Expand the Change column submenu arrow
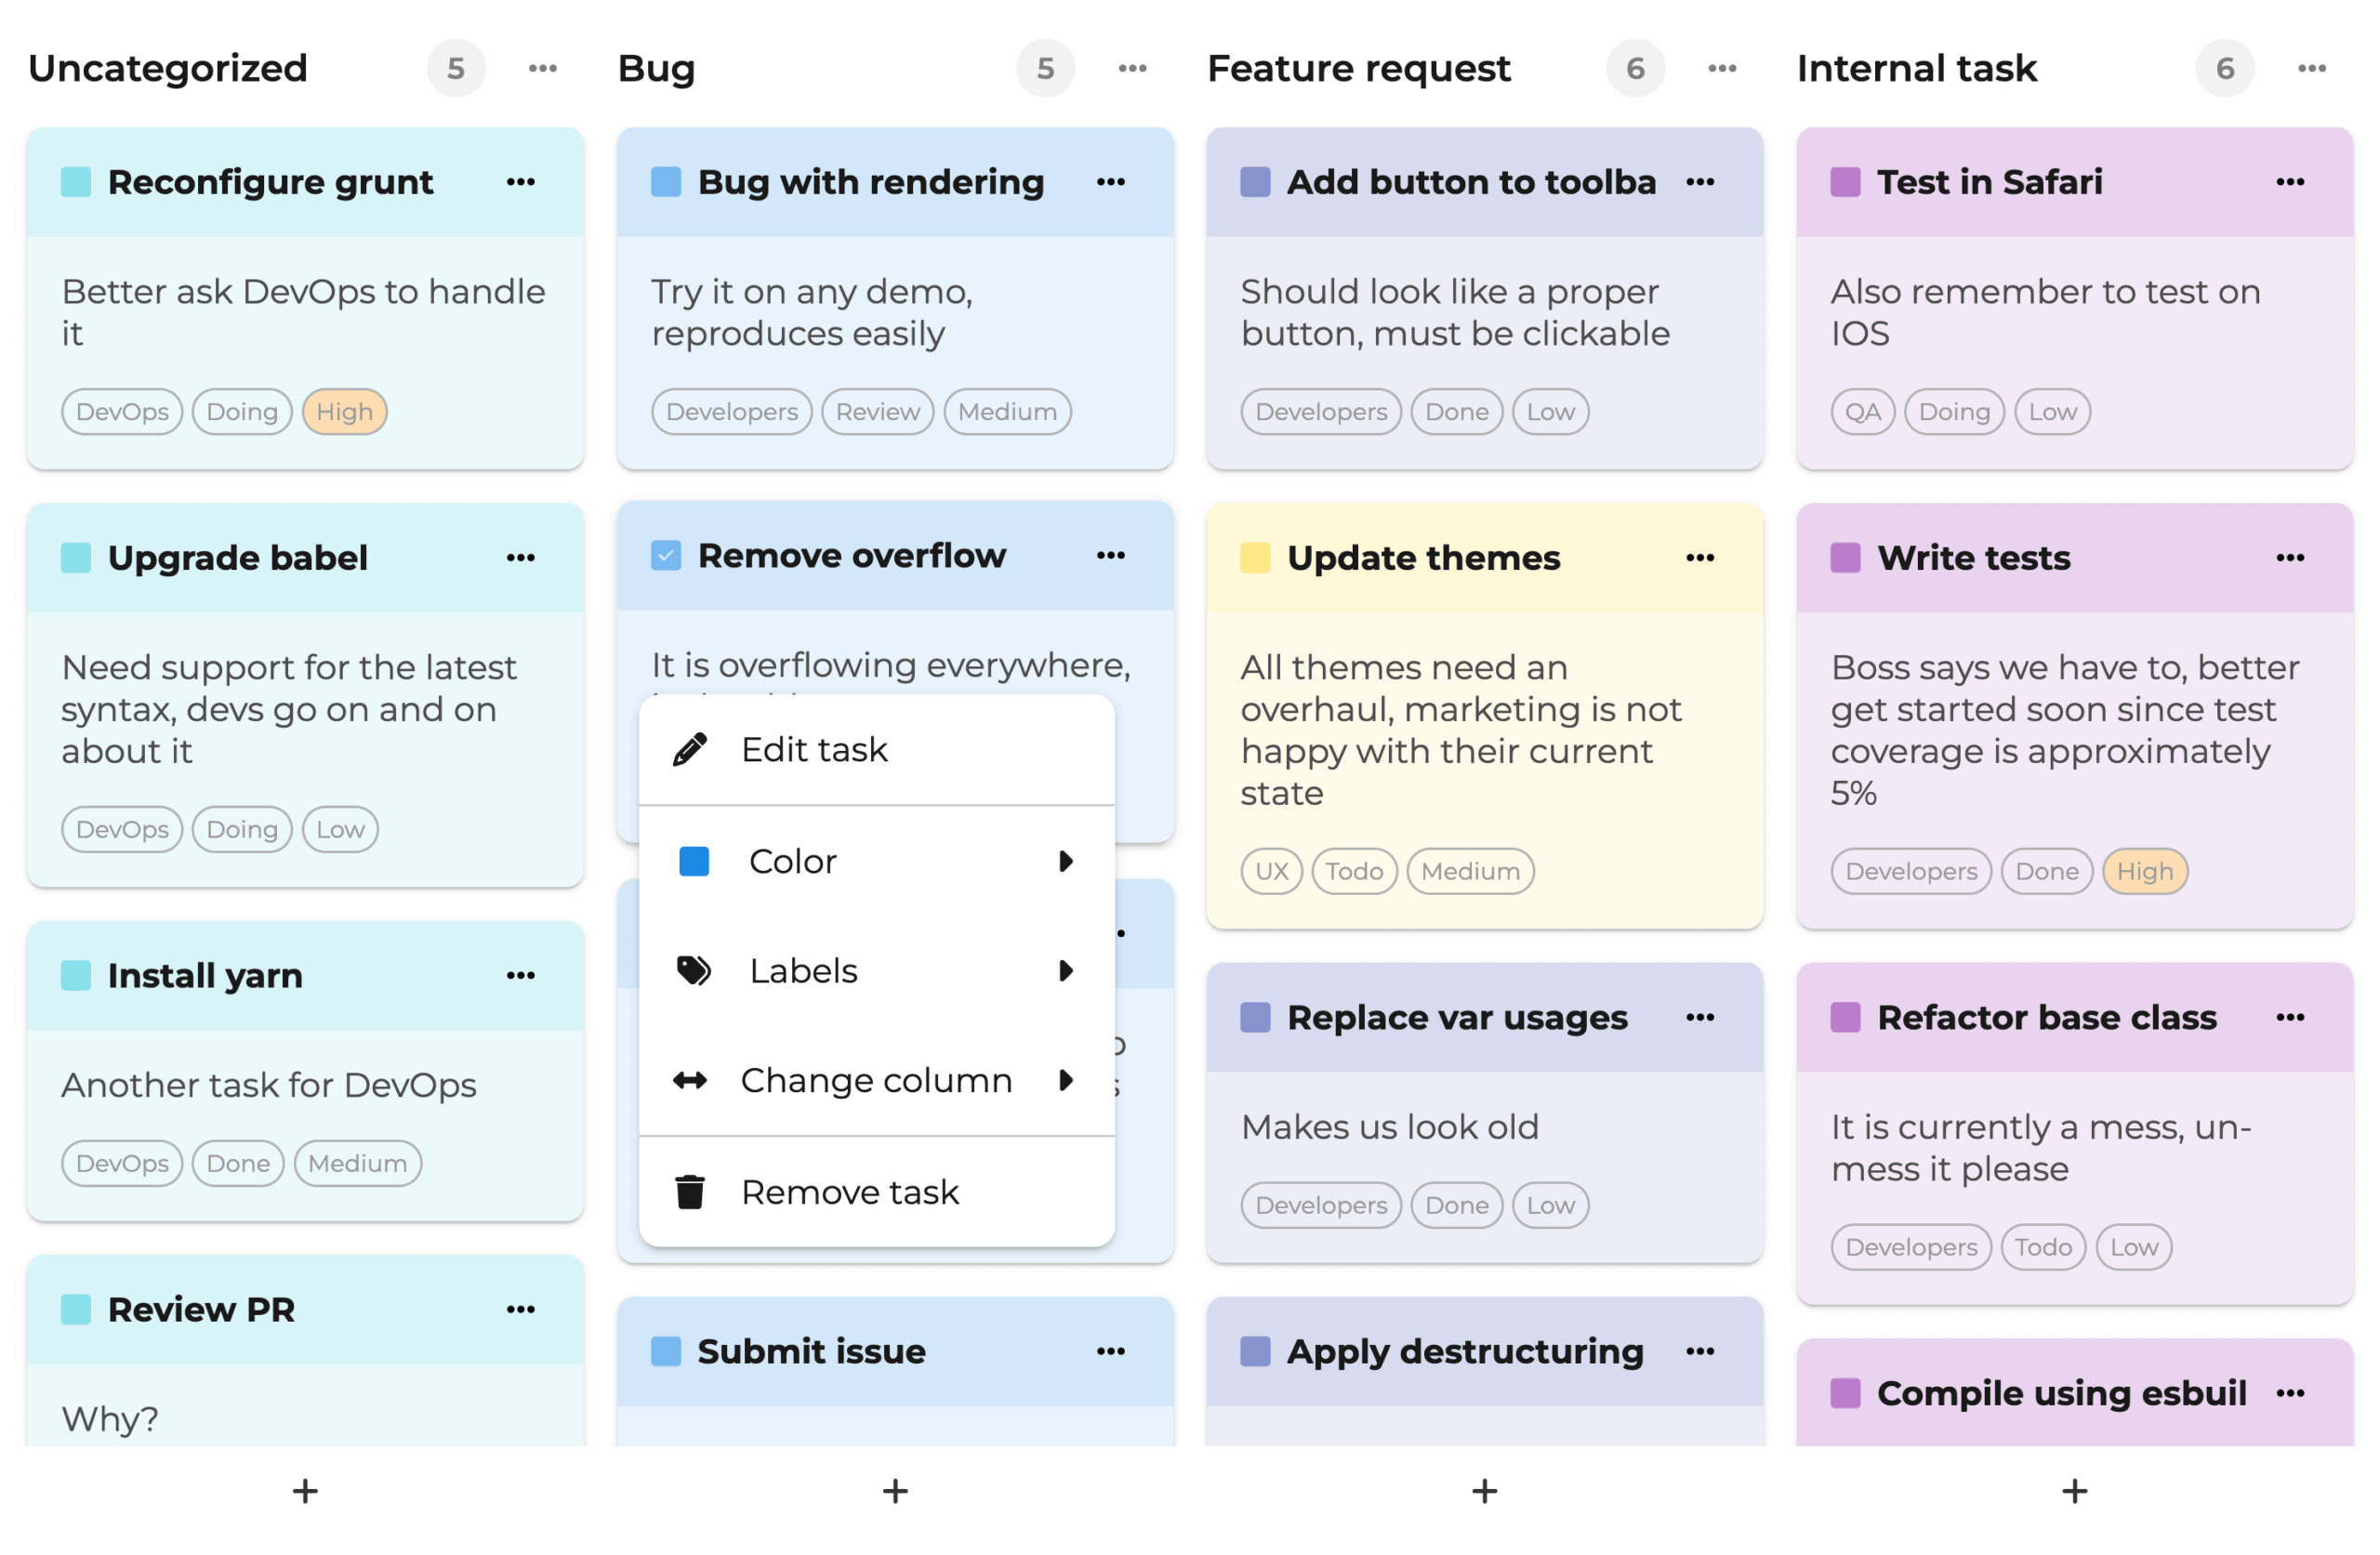 (x=1066, y=1080)
